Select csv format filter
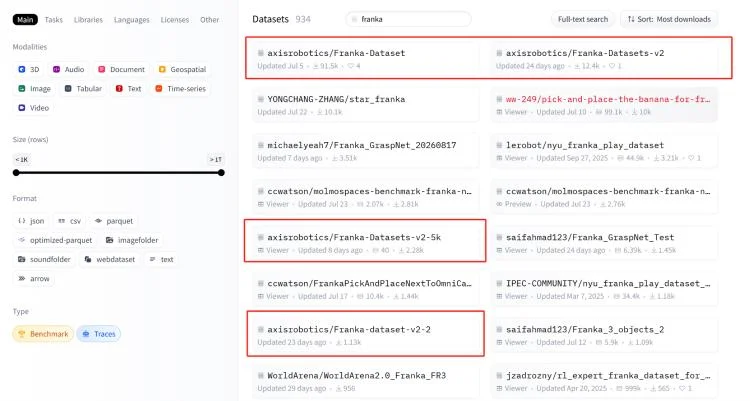Screen dimensions: 750x401 click(x=69, y=221)
